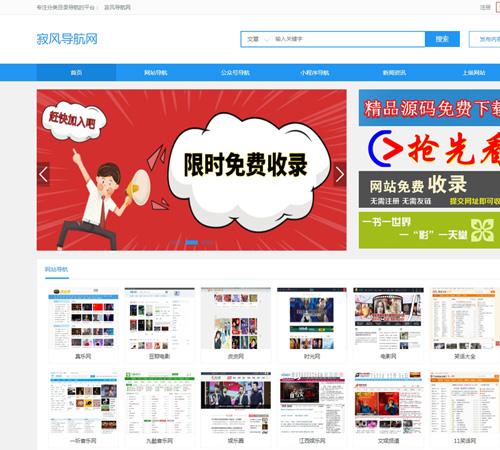Open the 电影网 site thumbnail

388,318
